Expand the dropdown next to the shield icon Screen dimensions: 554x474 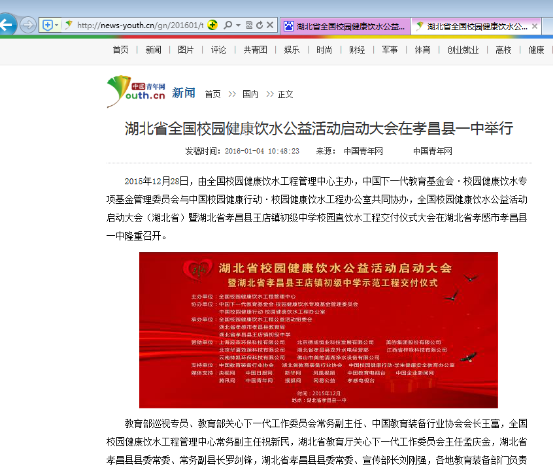[x=57, y=25]
